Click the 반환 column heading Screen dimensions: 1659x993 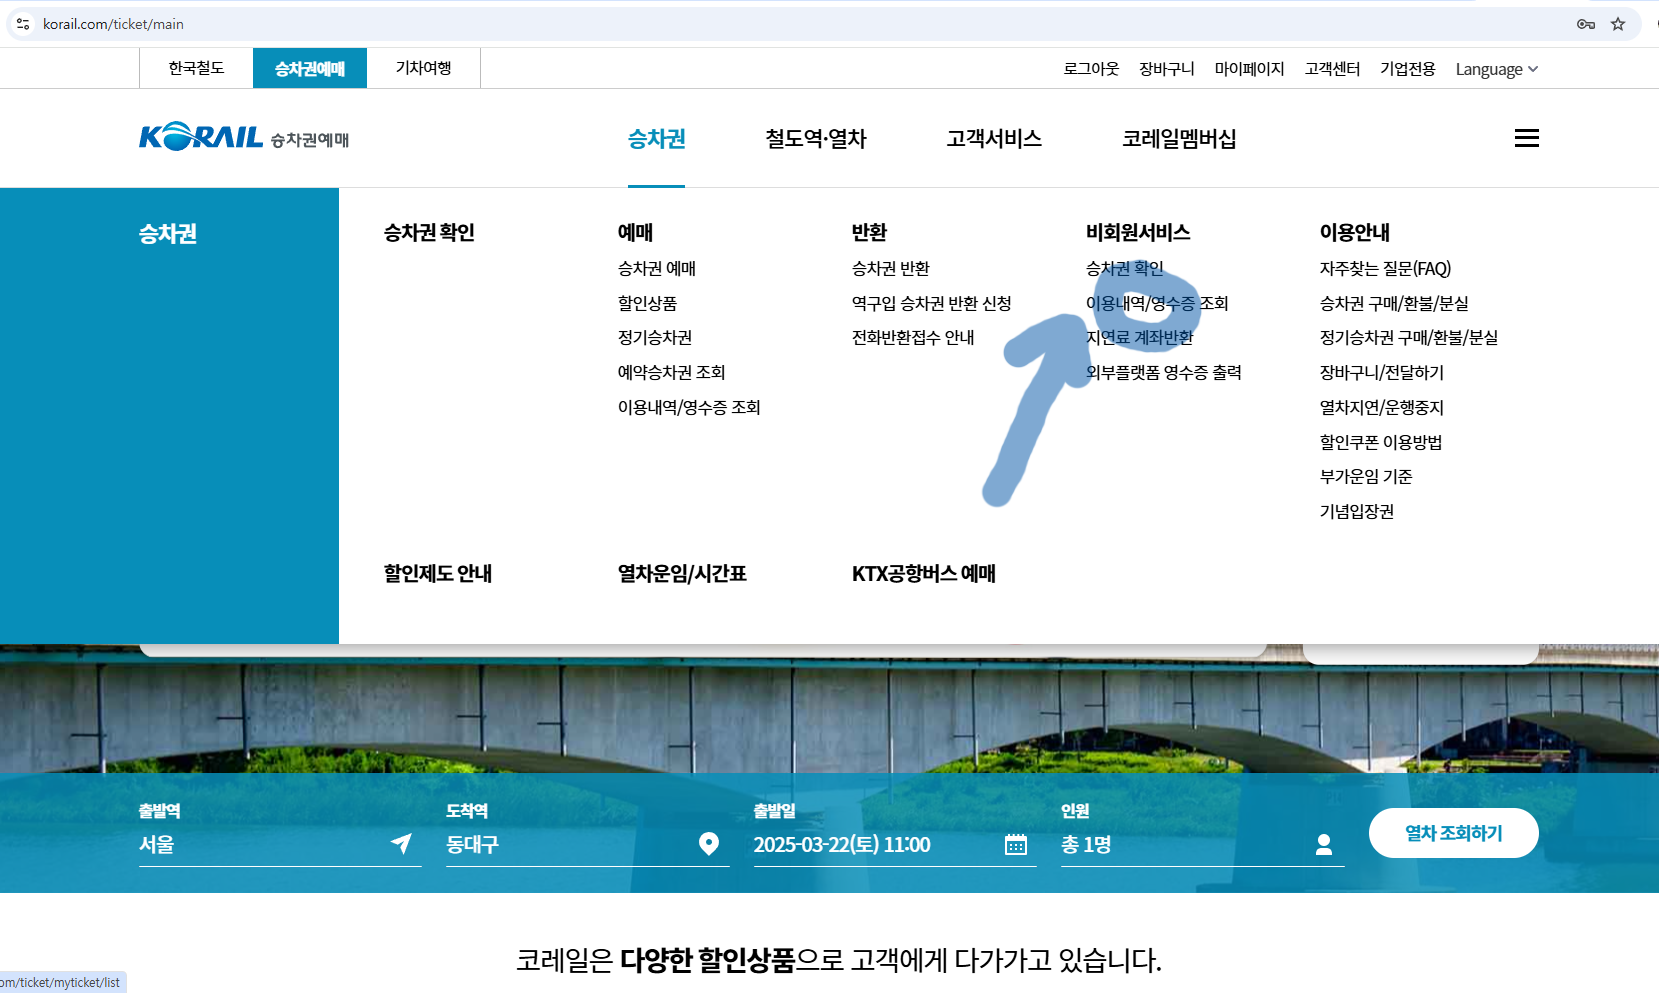(869, 232)
